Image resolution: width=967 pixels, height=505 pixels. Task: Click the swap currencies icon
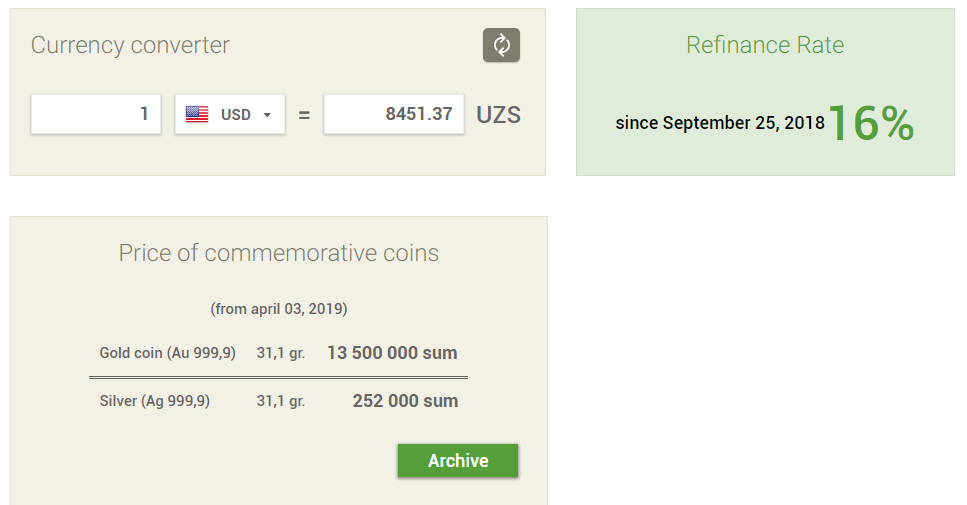[501, 45]
